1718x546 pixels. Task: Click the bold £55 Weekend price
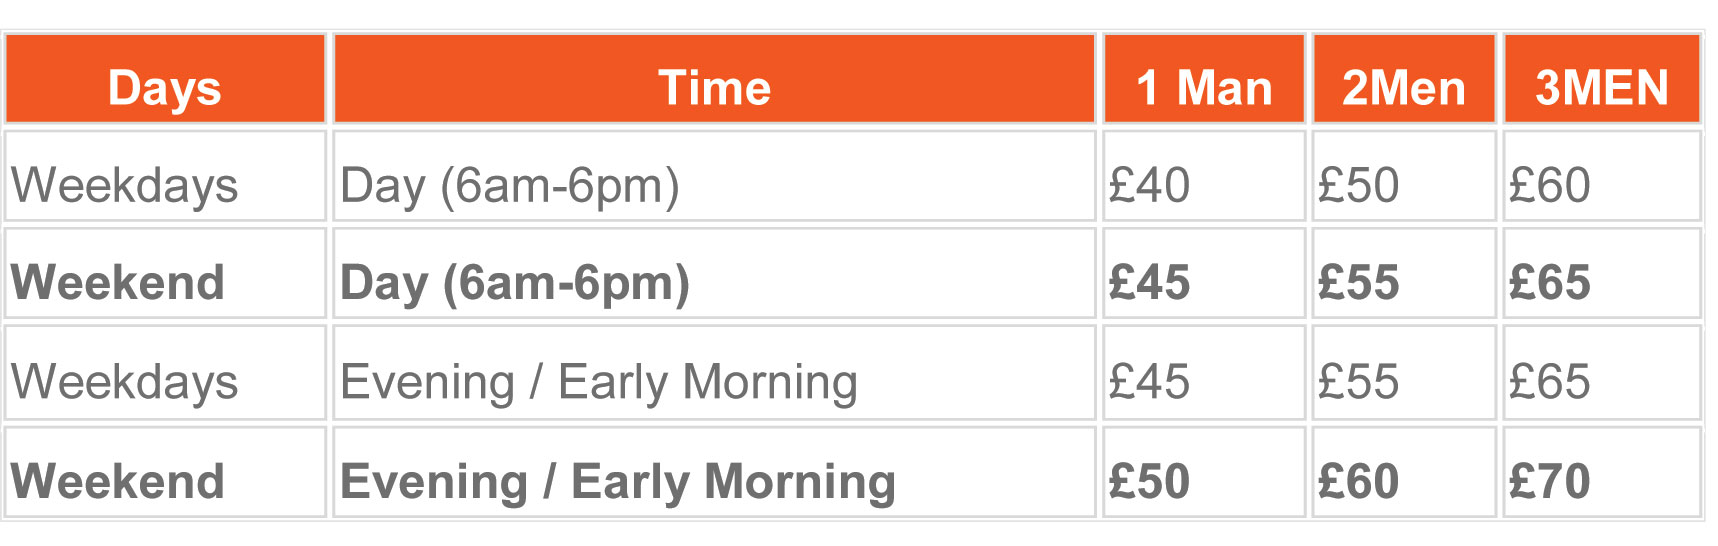point(1404,273)
